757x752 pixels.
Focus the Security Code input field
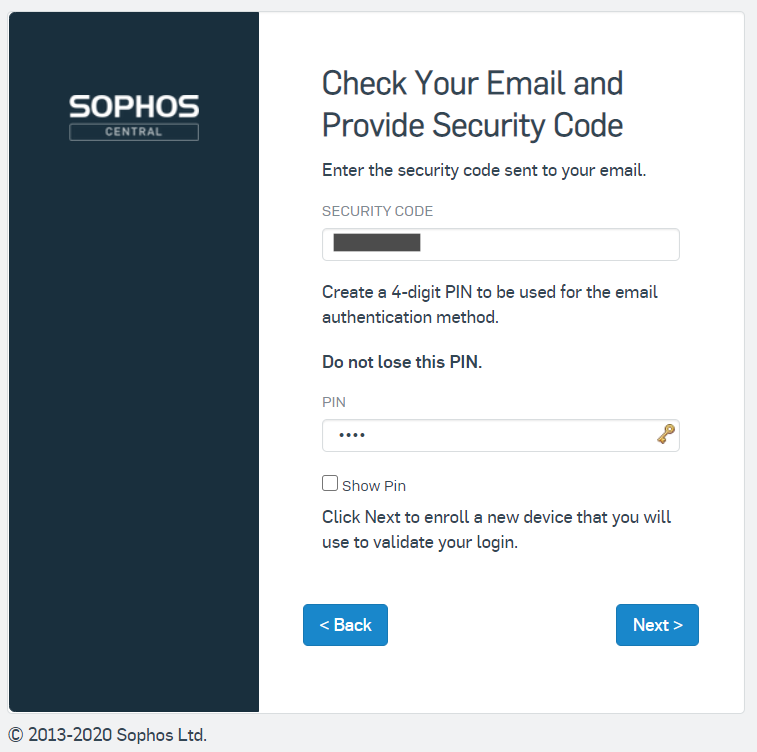(x=501, y=244)
